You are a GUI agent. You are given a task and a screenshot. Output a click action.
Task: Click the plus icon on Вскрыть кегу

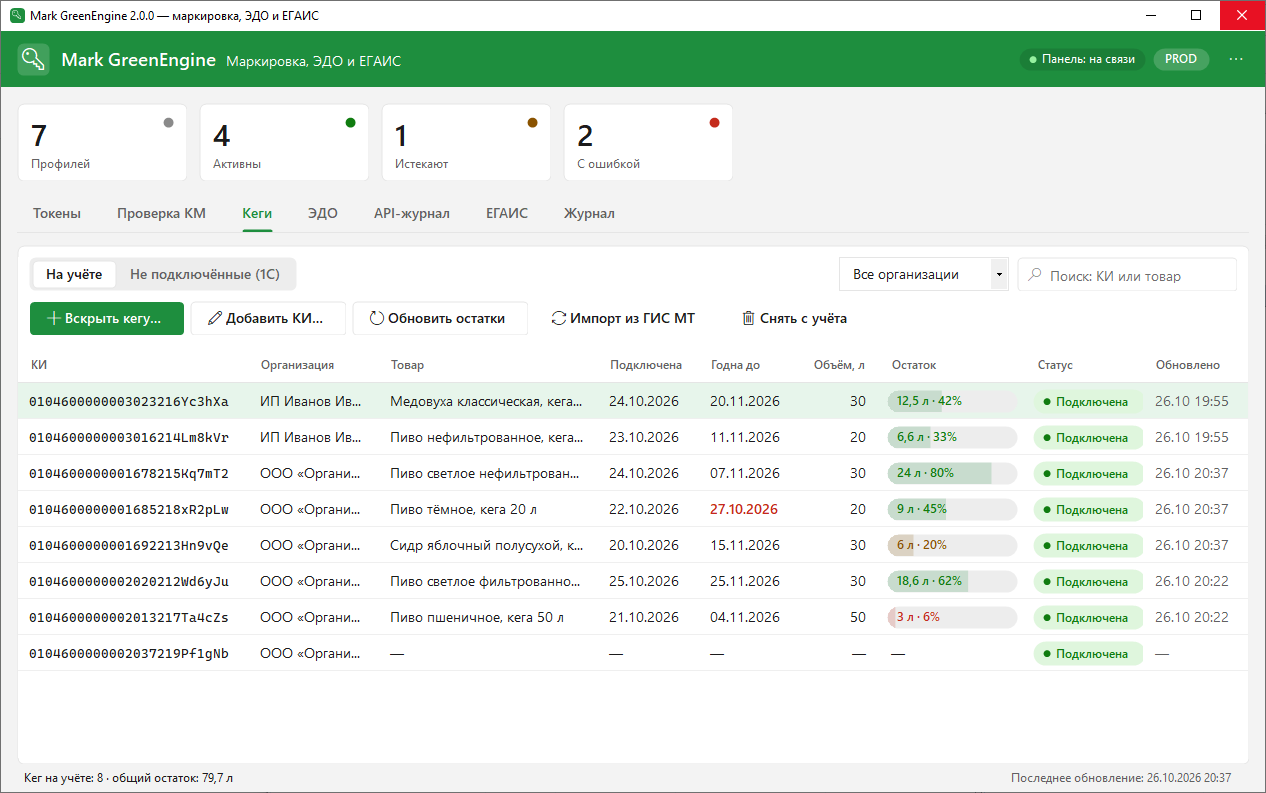click(54, 319)
